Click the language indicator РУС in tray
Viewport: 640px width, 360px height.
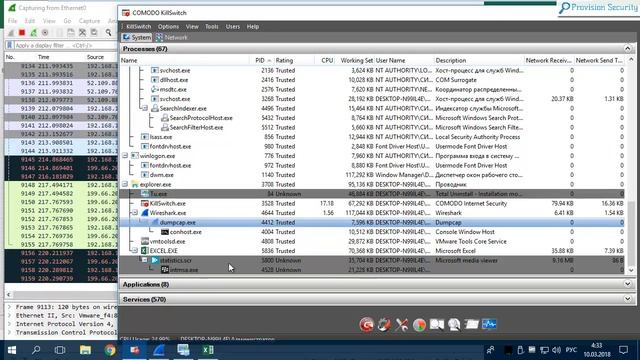571,350
